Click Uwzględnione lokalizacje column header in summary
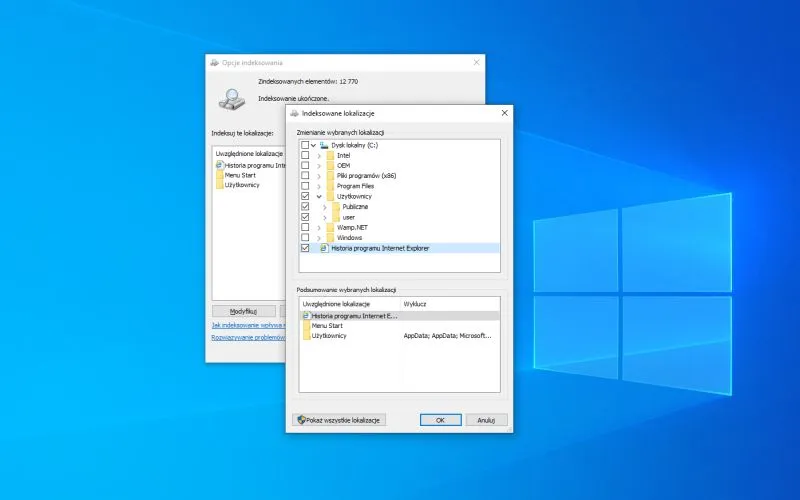The image size is (800, 500). (349, 304)
